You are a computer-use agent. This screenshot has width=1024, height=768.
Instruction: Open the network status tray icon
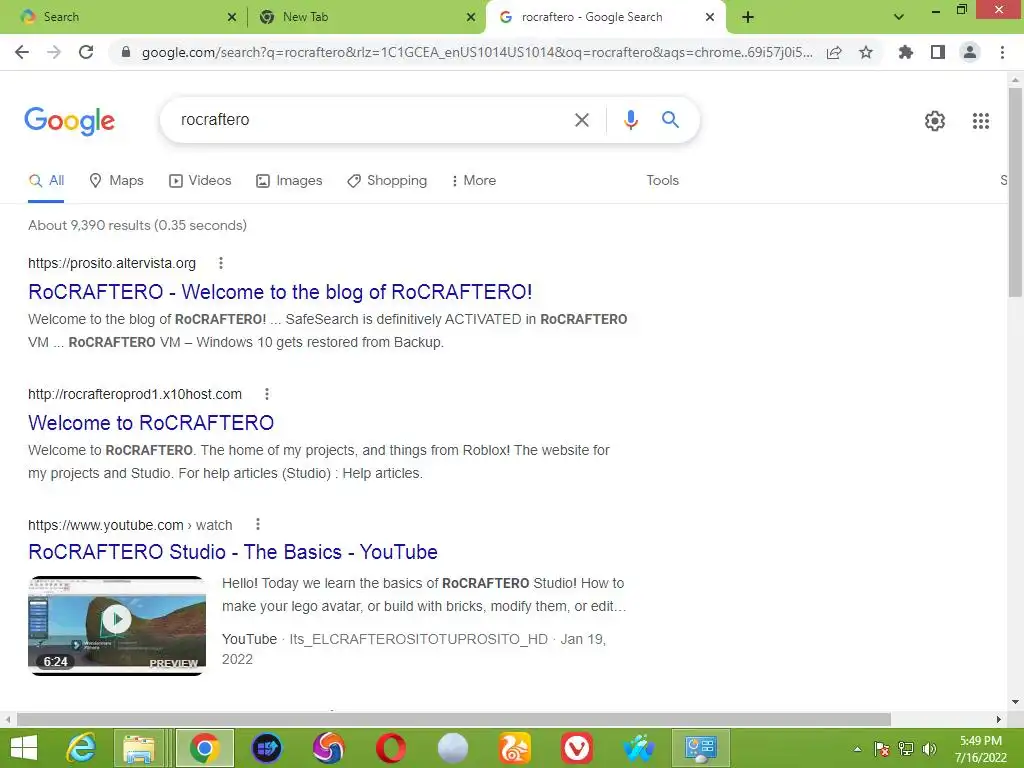pos(906,749)
